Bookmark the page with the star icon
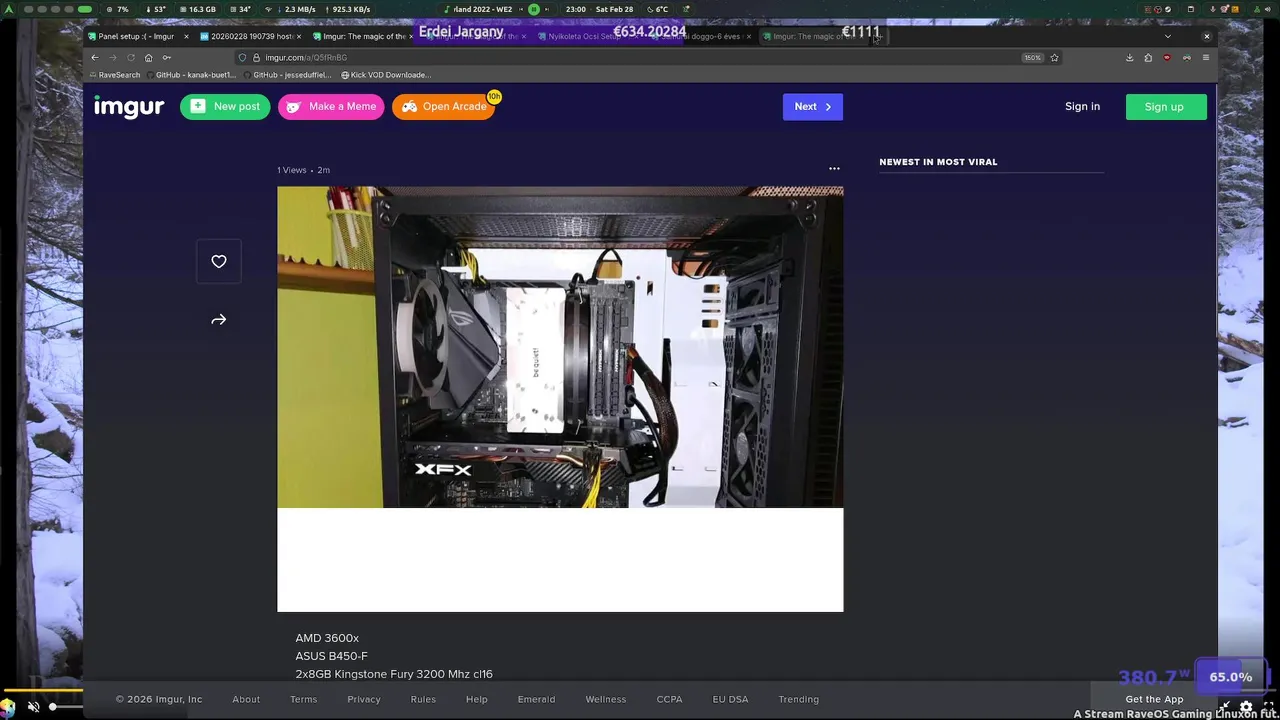This screenshot has height=720, width=1280. tap(1054, 57)
